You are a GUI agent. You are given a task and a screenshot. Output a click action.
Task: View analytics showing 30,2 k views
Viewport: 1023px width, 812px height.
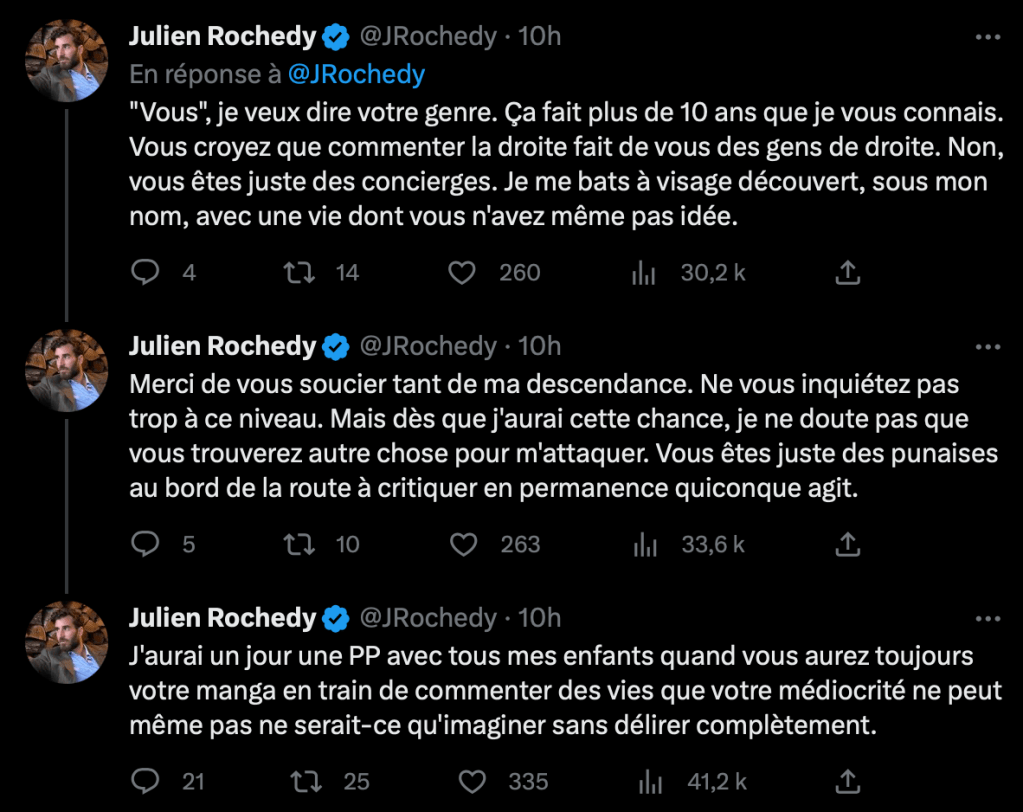(643, 272)
